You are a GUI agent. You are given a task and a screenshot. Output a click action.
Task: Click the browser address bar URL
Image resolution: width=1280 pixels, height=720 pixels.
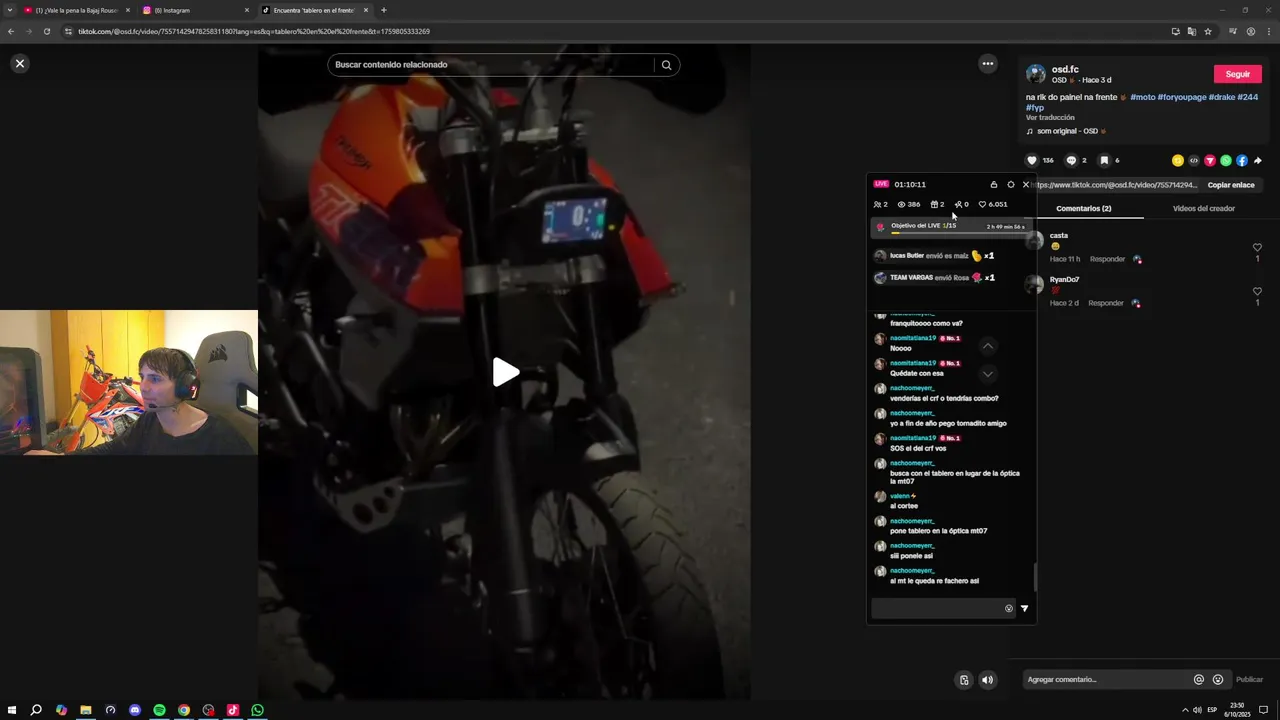tap(254, 32)
